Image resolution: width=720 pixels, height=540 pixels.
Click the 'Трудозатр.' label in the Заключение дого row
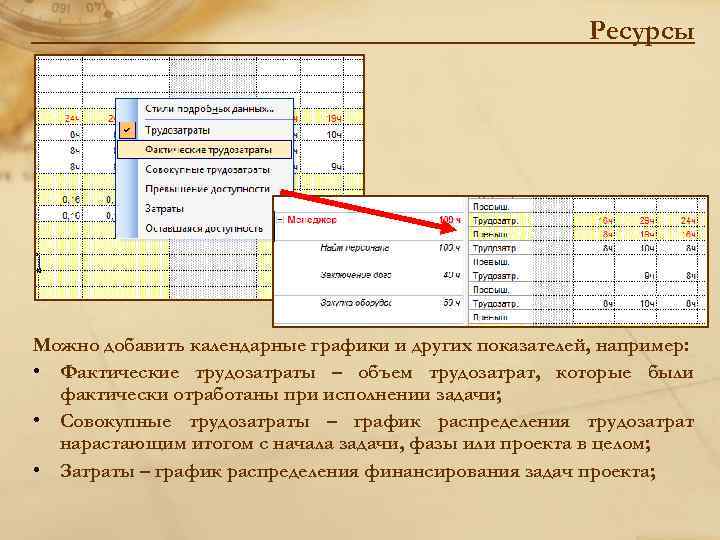[x=495, y=276]
